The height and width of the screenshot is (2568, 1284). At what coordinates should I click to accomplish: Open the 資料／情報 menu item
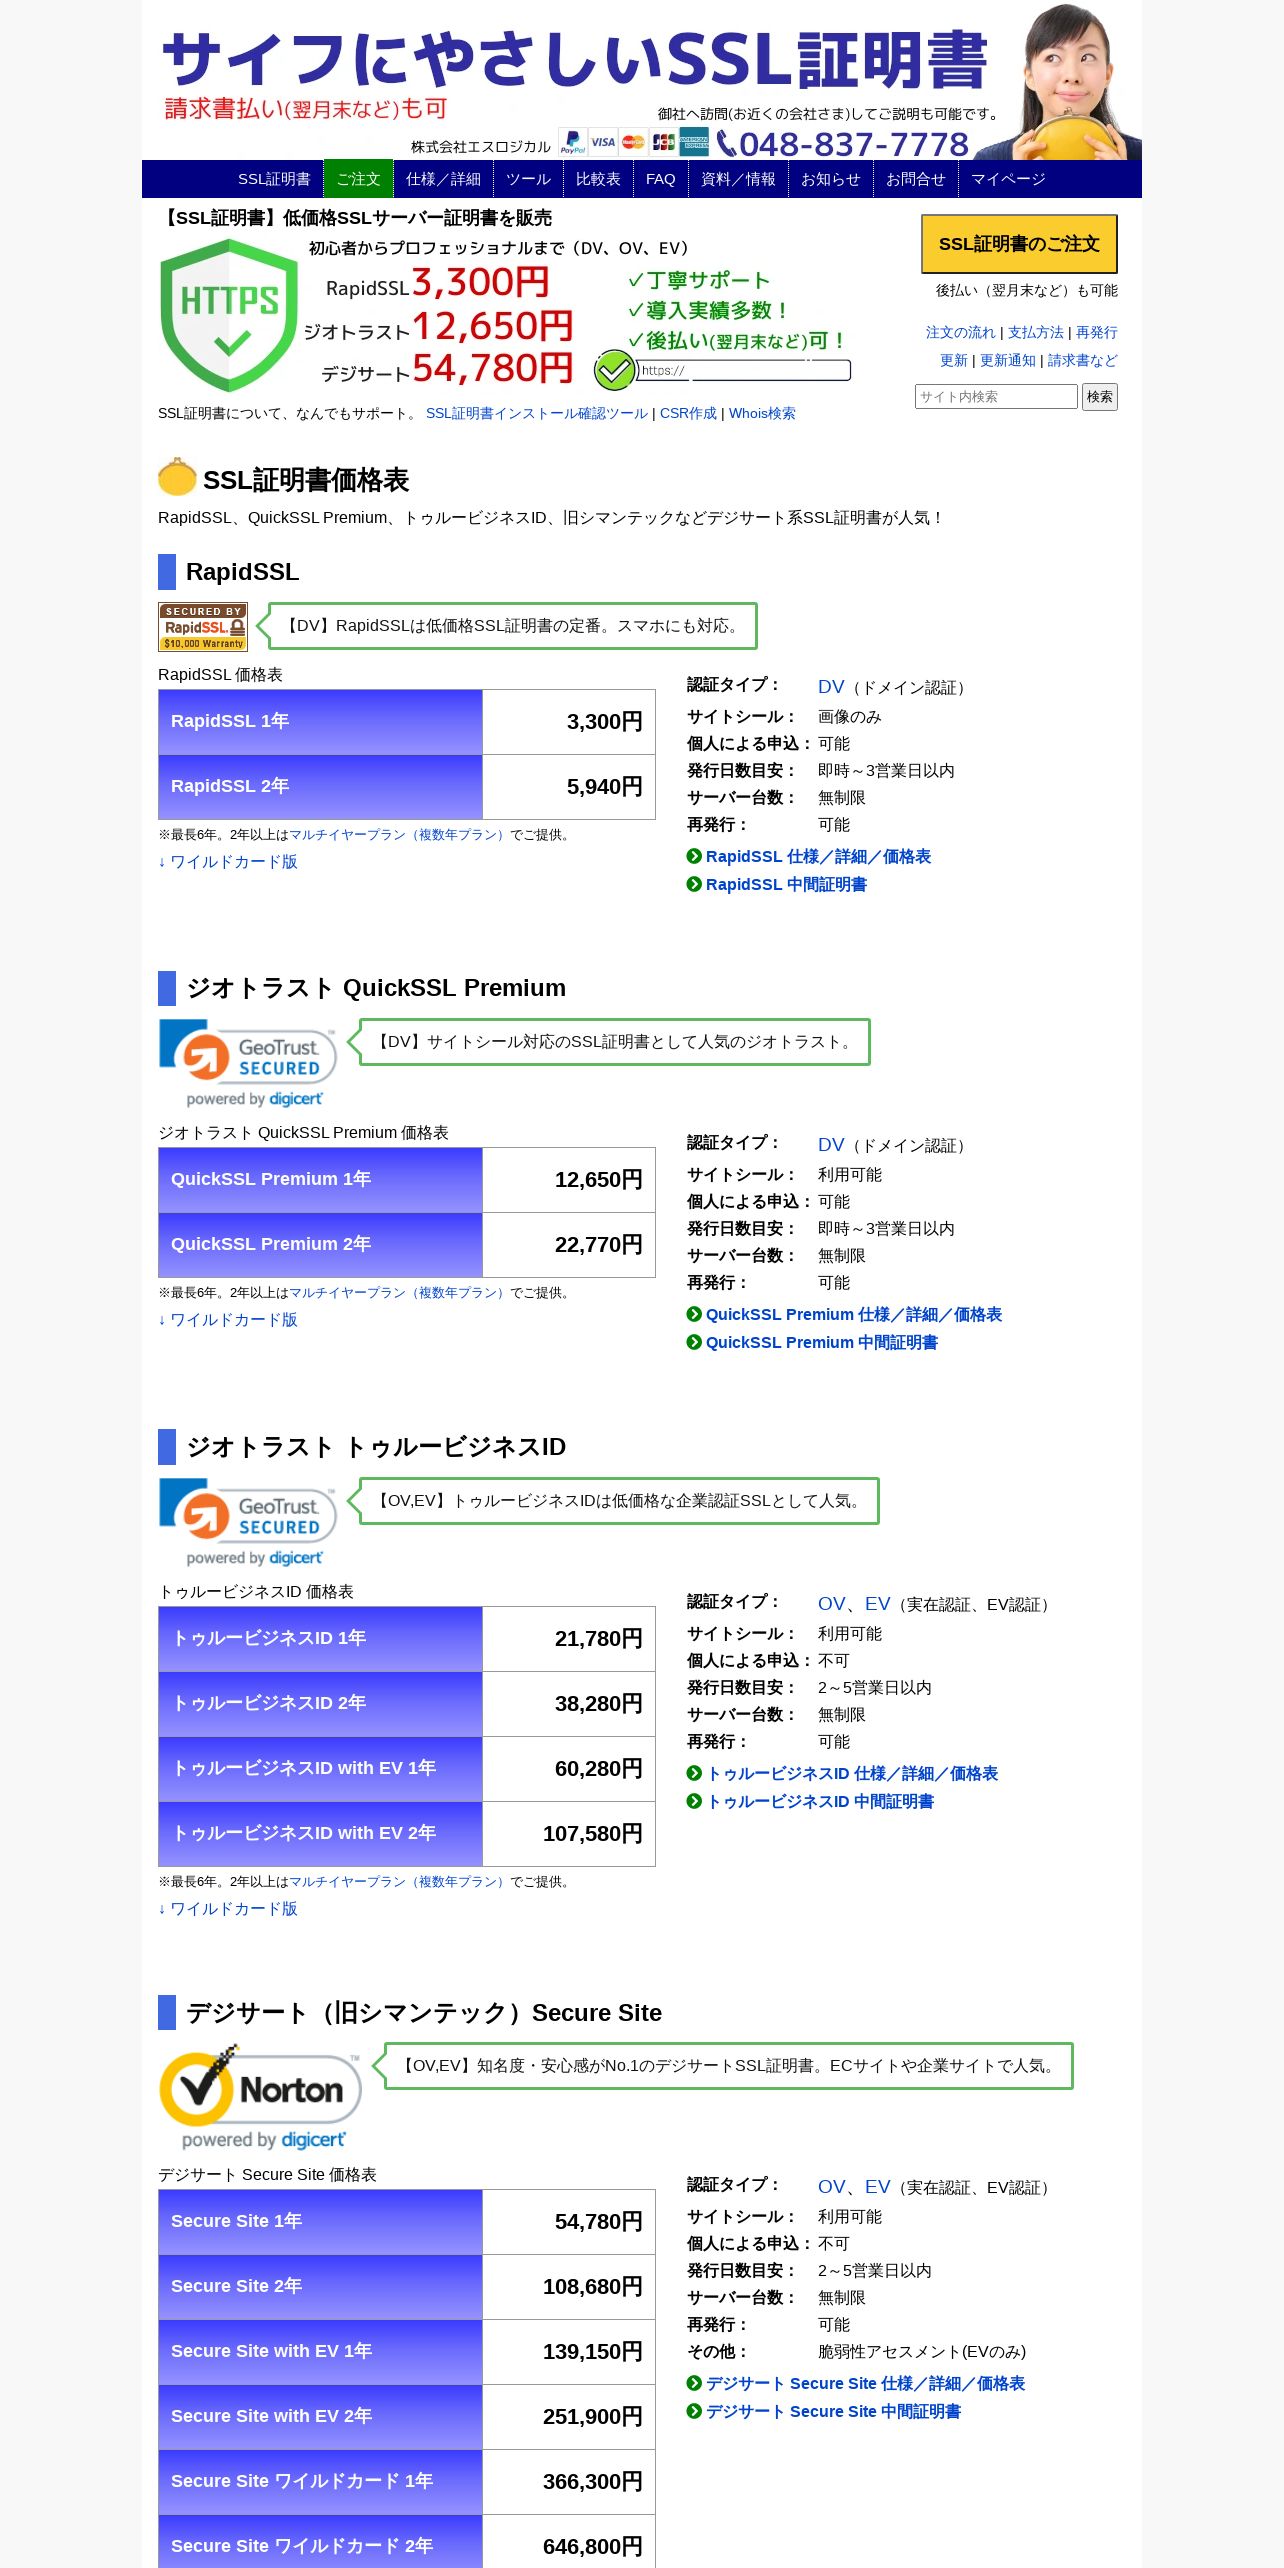pyautogui.click(x=738, y=179)
